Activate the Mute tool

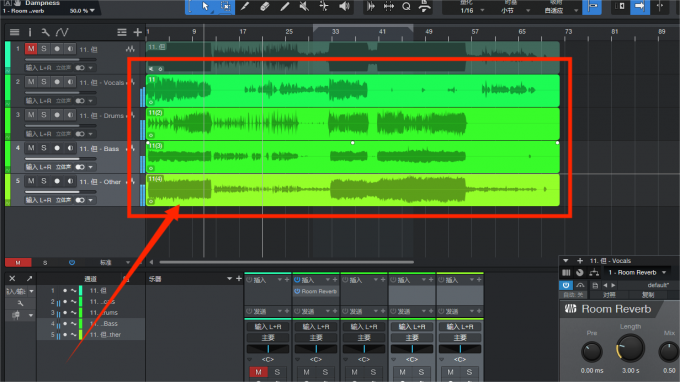tap(304, 7)
